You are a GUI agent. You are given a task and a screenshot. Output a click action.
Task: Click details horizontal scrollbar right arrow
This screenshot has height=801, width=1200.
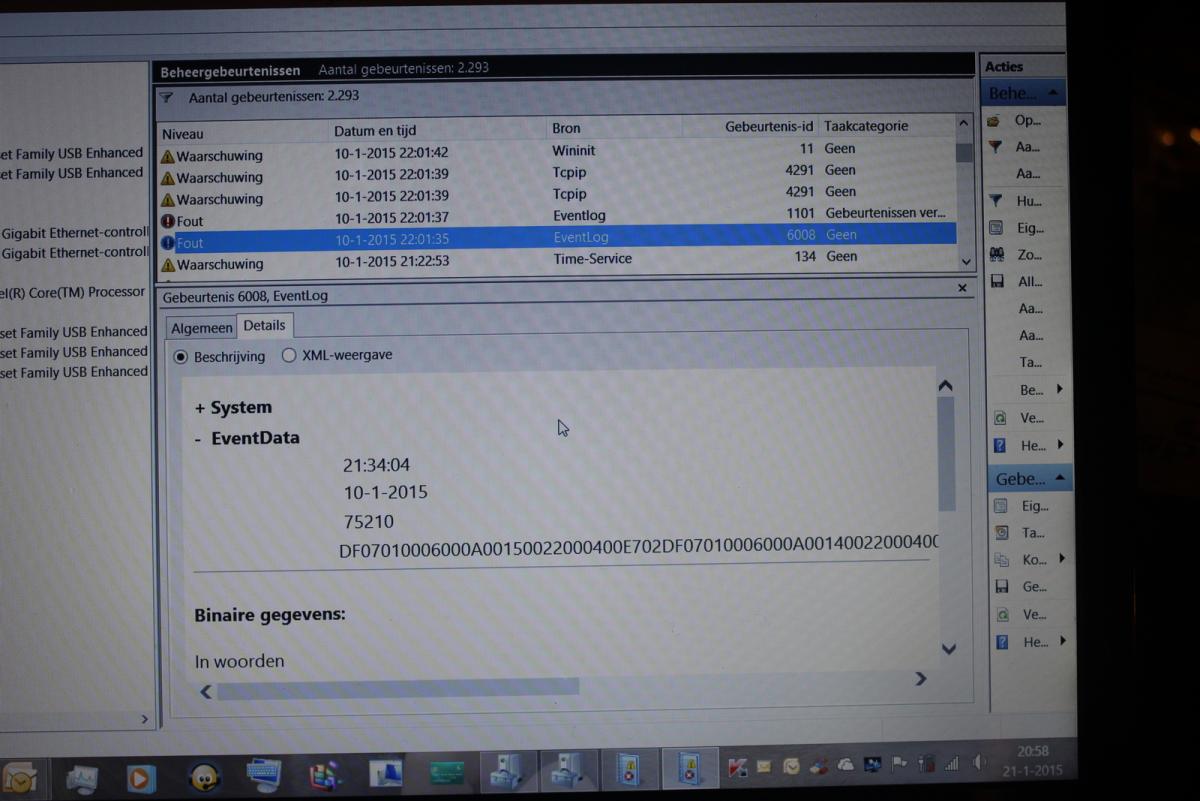(x=920, y=679)
